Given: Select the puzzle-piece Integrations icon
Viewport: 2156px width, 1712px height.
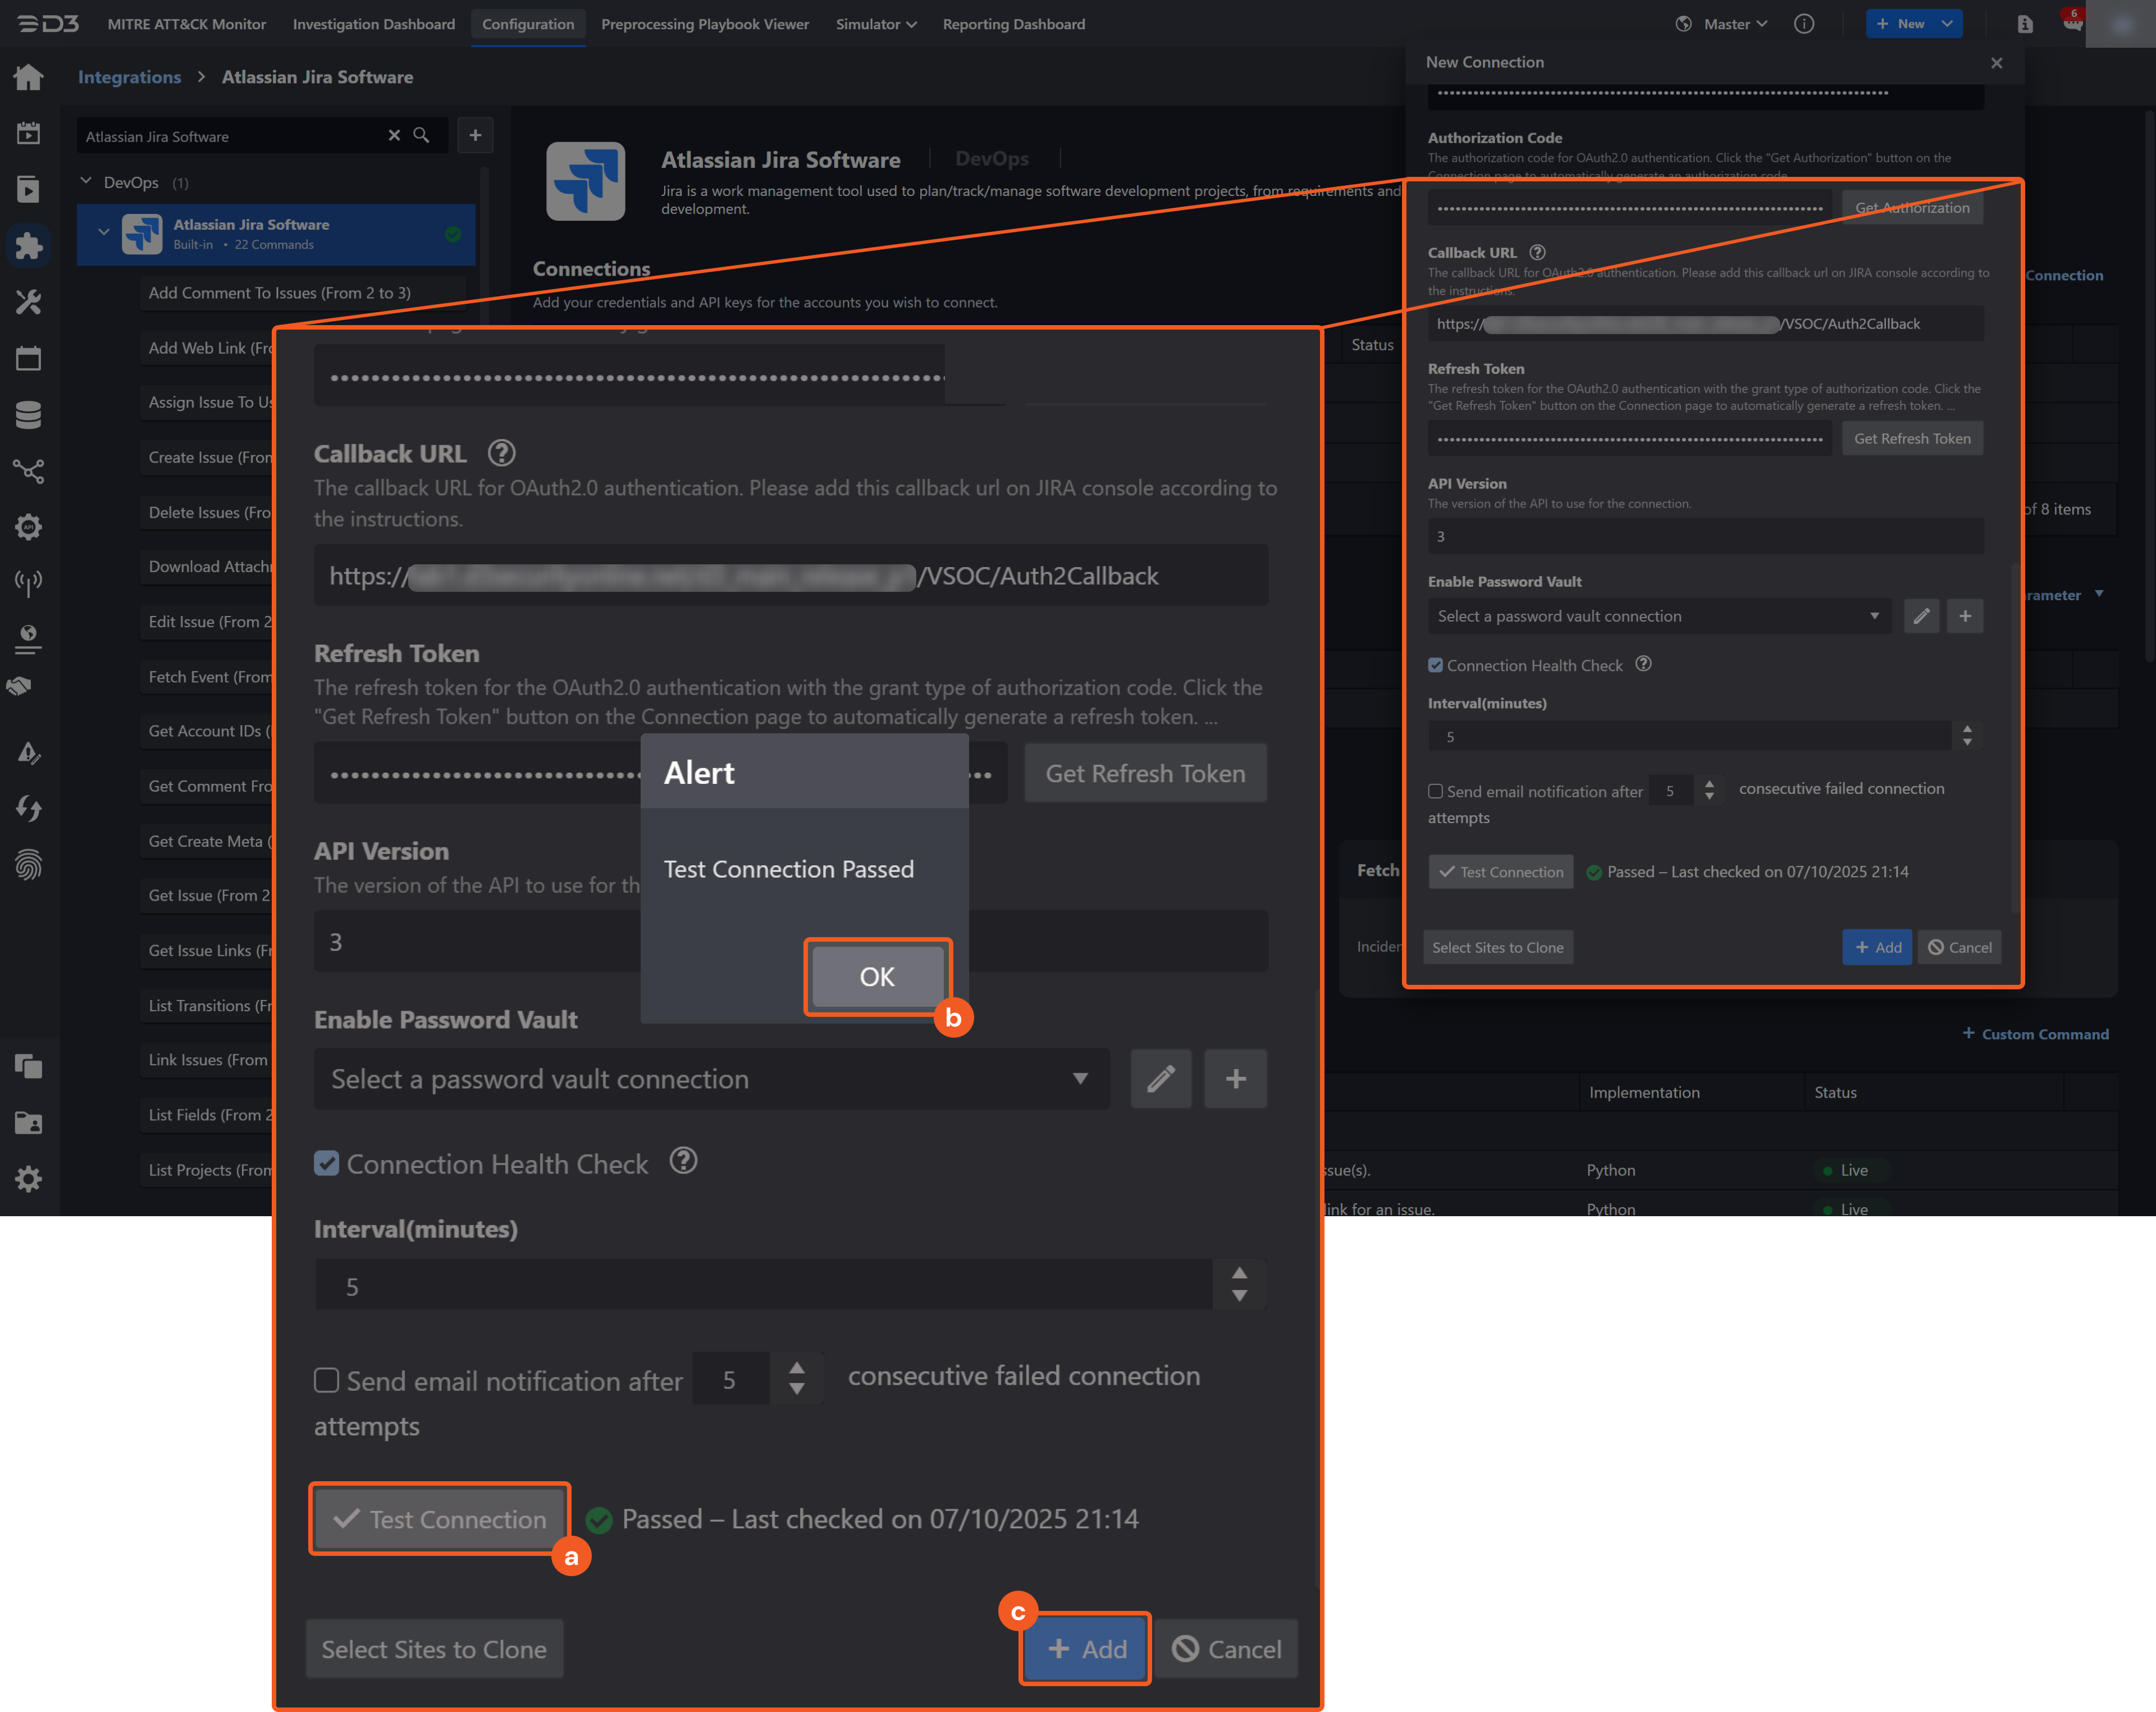Looking at the screenshot, I should point(28,246).
